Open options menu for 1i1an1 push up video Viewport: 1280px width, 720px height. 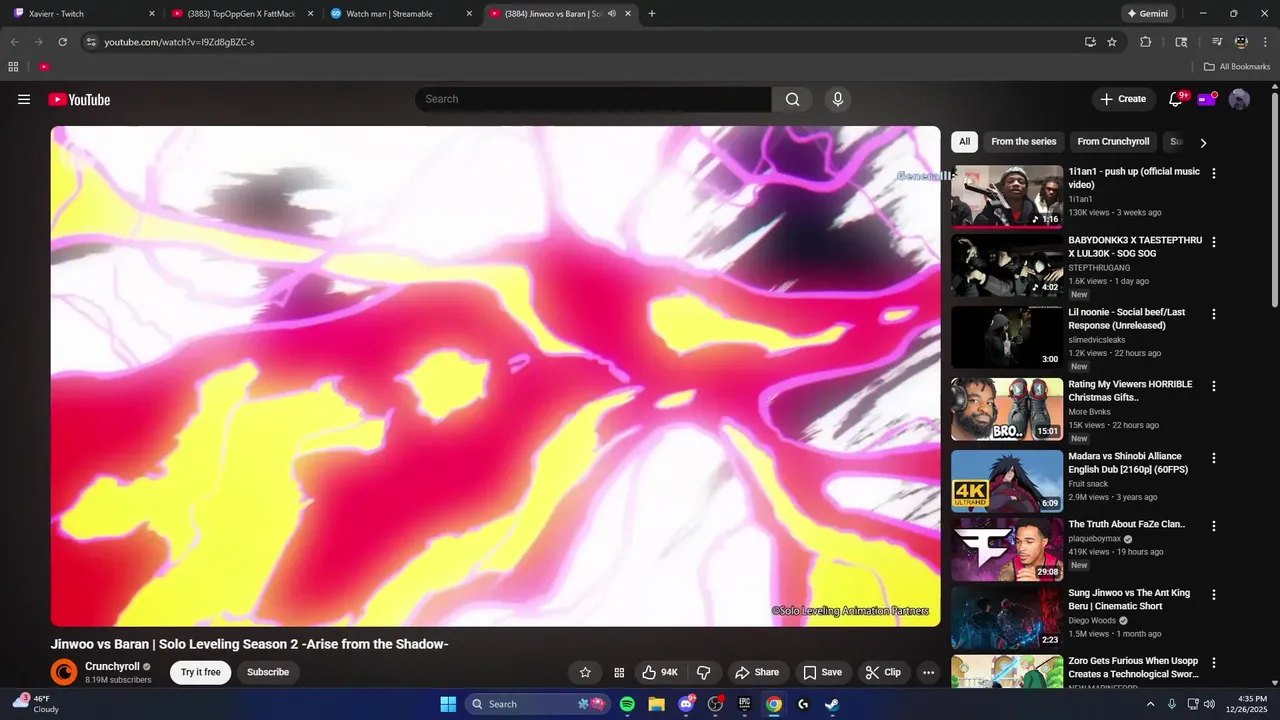coord(1214,173)
